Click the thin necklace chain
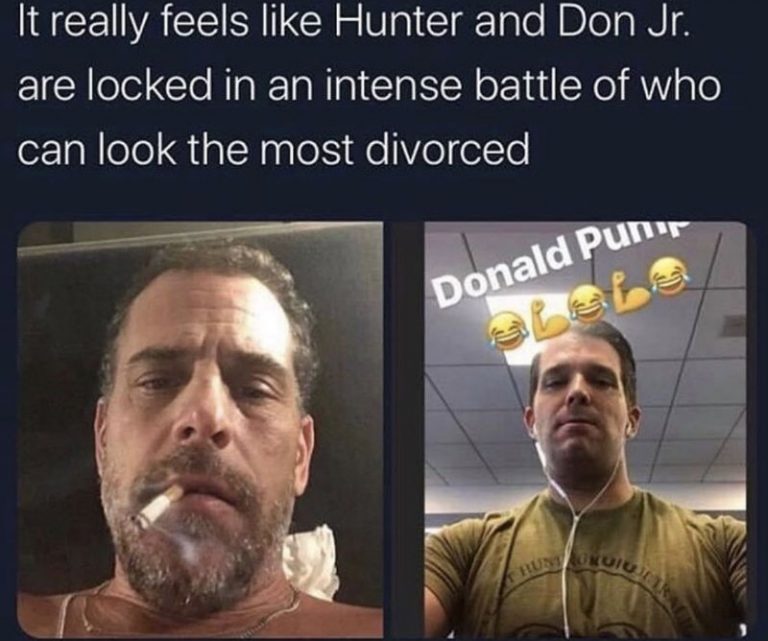768x641 pixels. click(196, 615)
